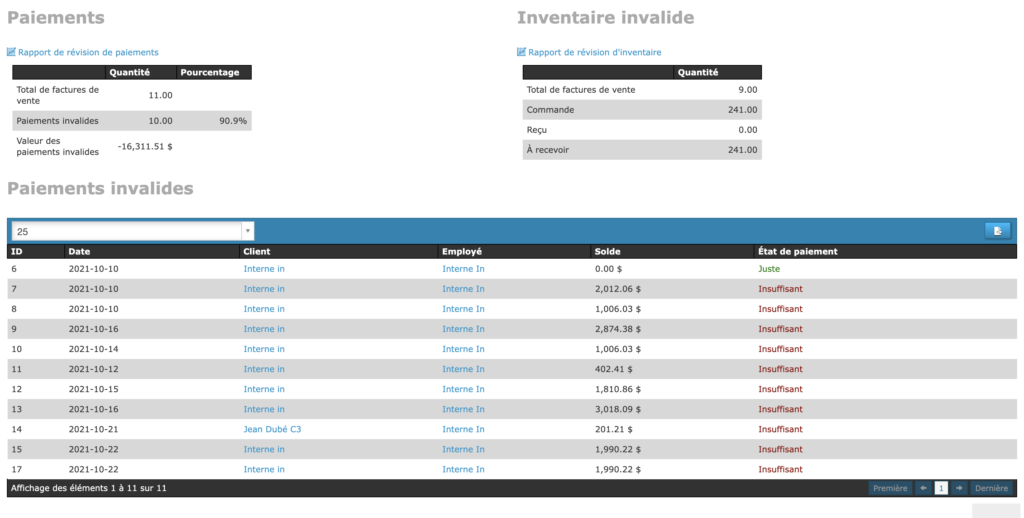Image resolution: width=1024 pixels, height=518 pixels.
Task: Open client Interne in of row 6
Action: 264,268
